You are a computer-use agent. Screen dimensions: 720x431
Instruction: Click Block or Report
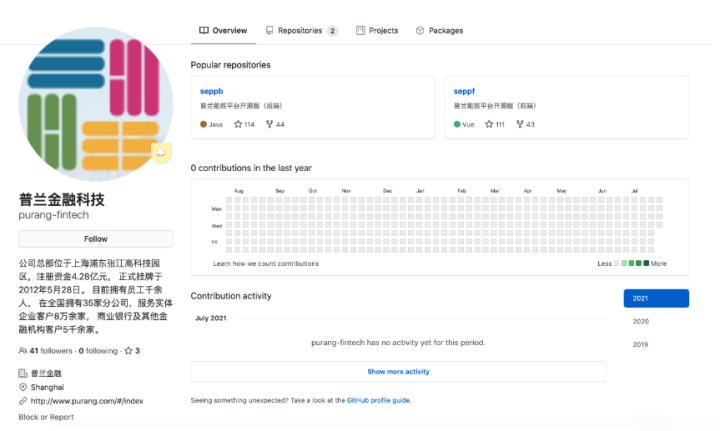tap(46, 417)
